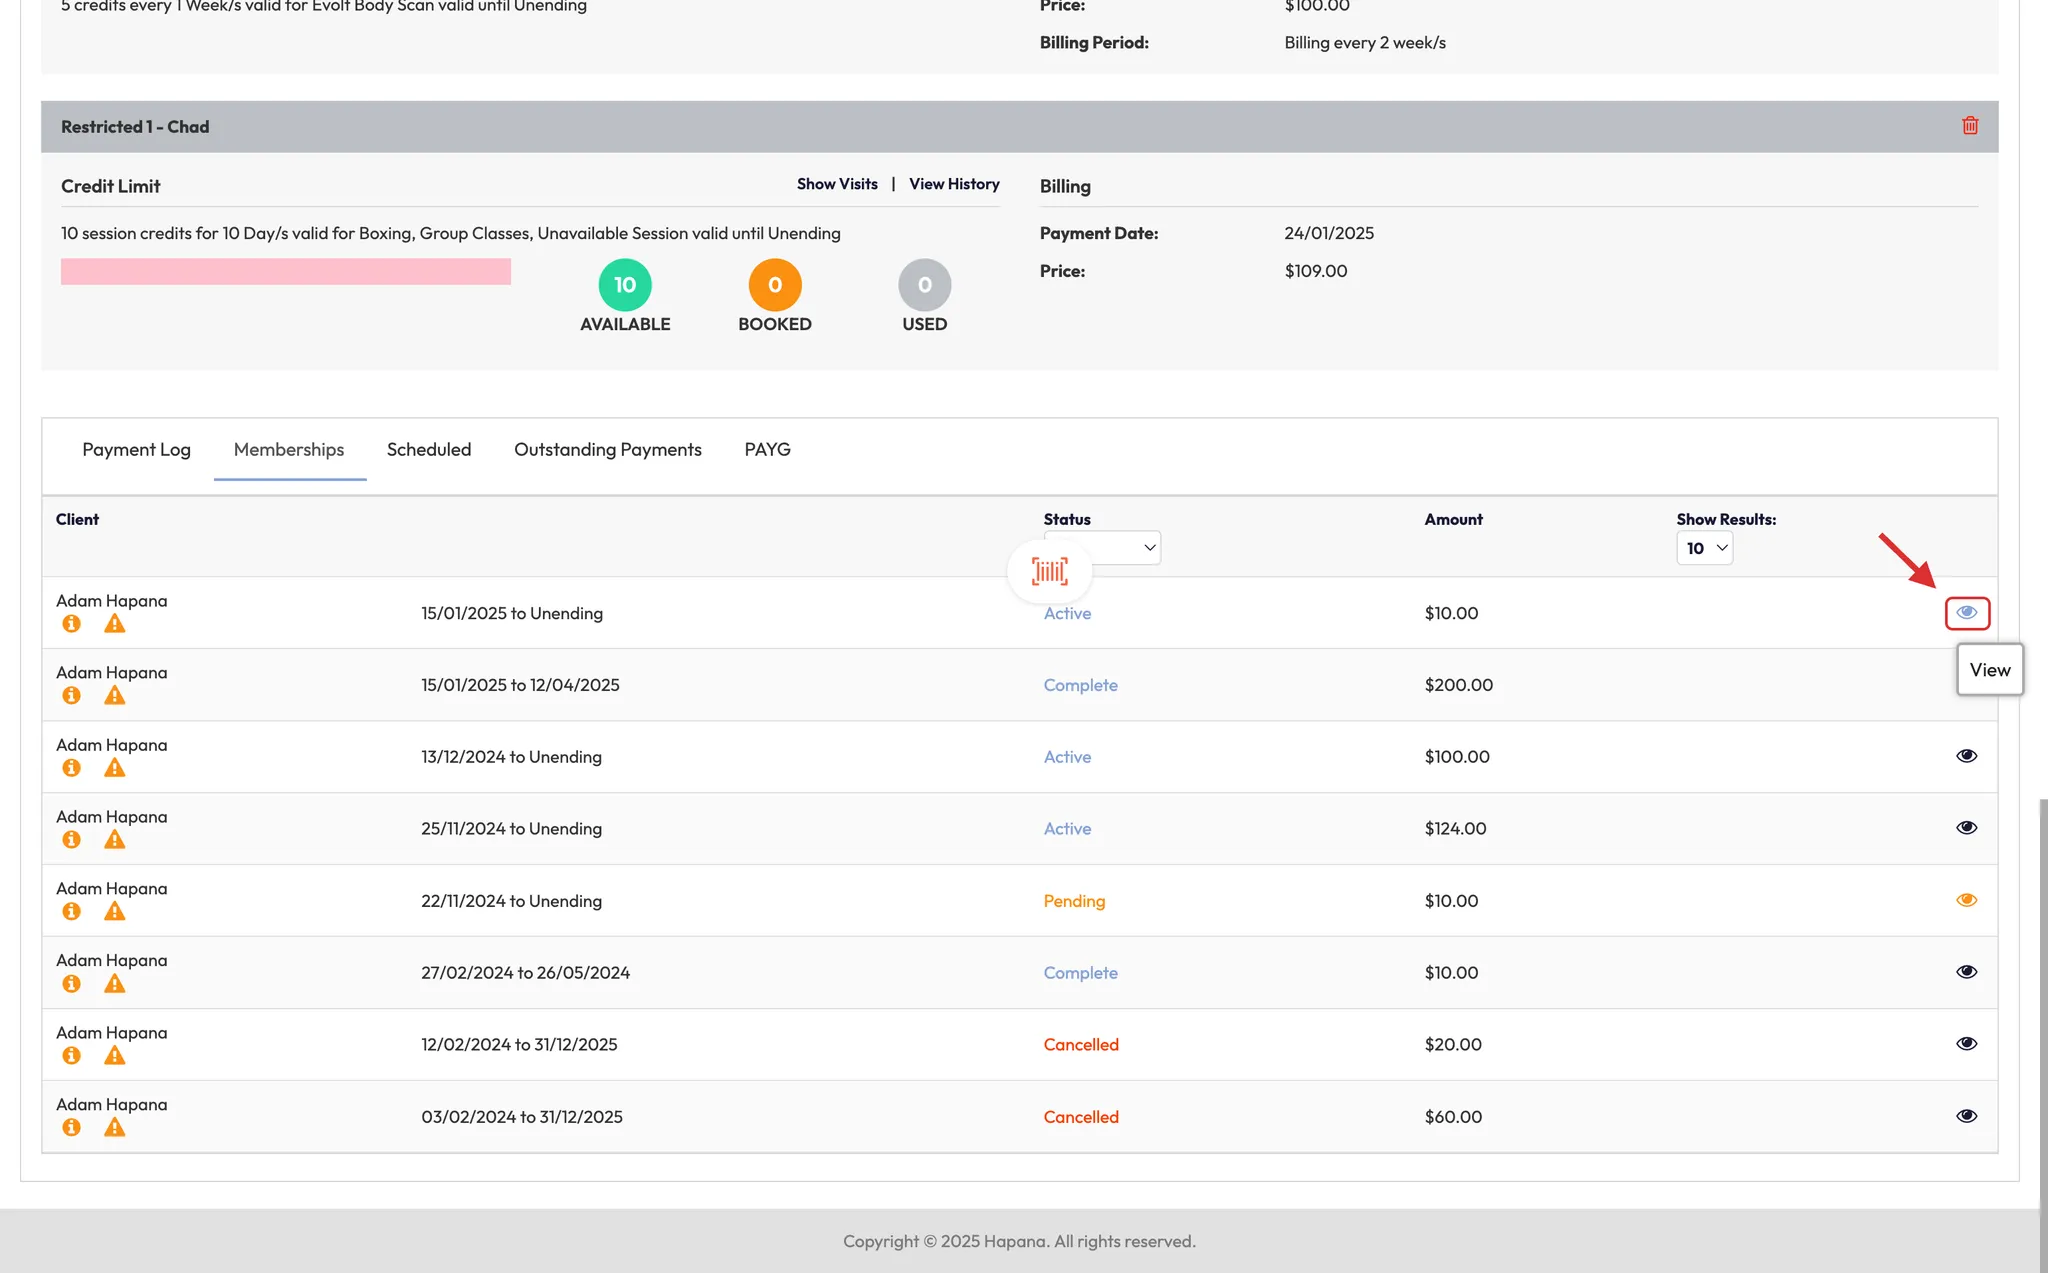Click the eye icon on the $20.00 Cancelled row

[x=1966, y=1044]
